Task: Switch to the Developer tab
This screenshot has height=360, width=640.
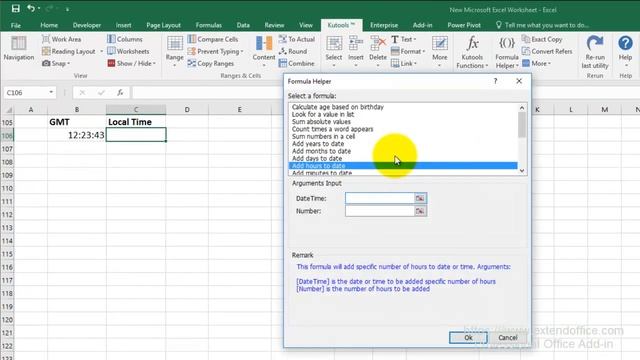Action: point(87,25)
